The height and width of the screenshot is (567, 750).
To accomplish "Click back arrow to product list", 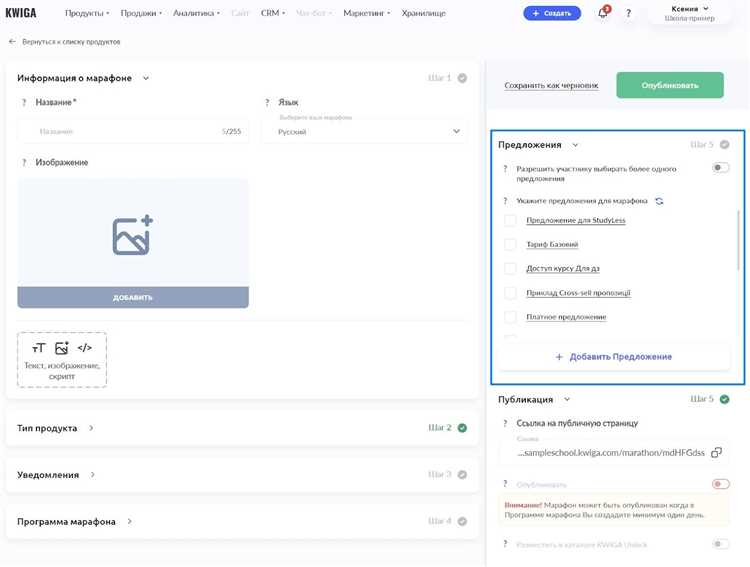I will tap(12, 42).
